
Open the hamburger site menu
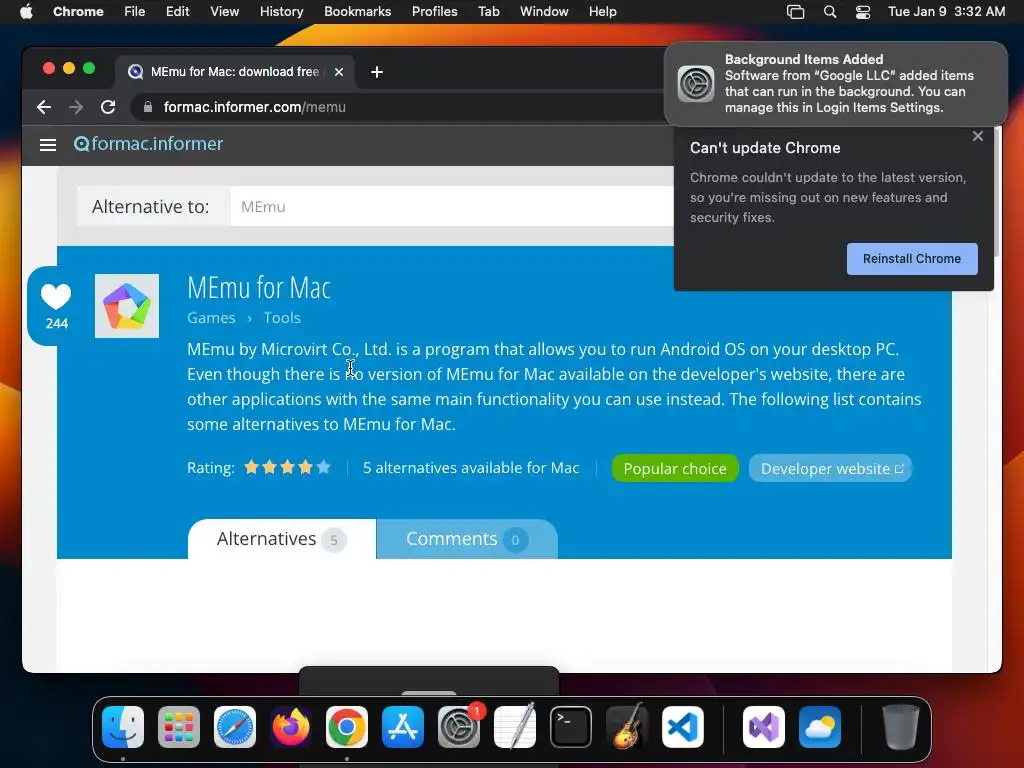coord(48,144)
